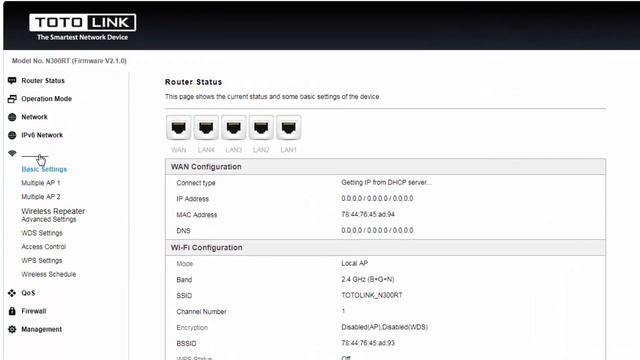Click the Firewall lock icon
This screenshot has width=640, height=360.
(x=12, y=311)
